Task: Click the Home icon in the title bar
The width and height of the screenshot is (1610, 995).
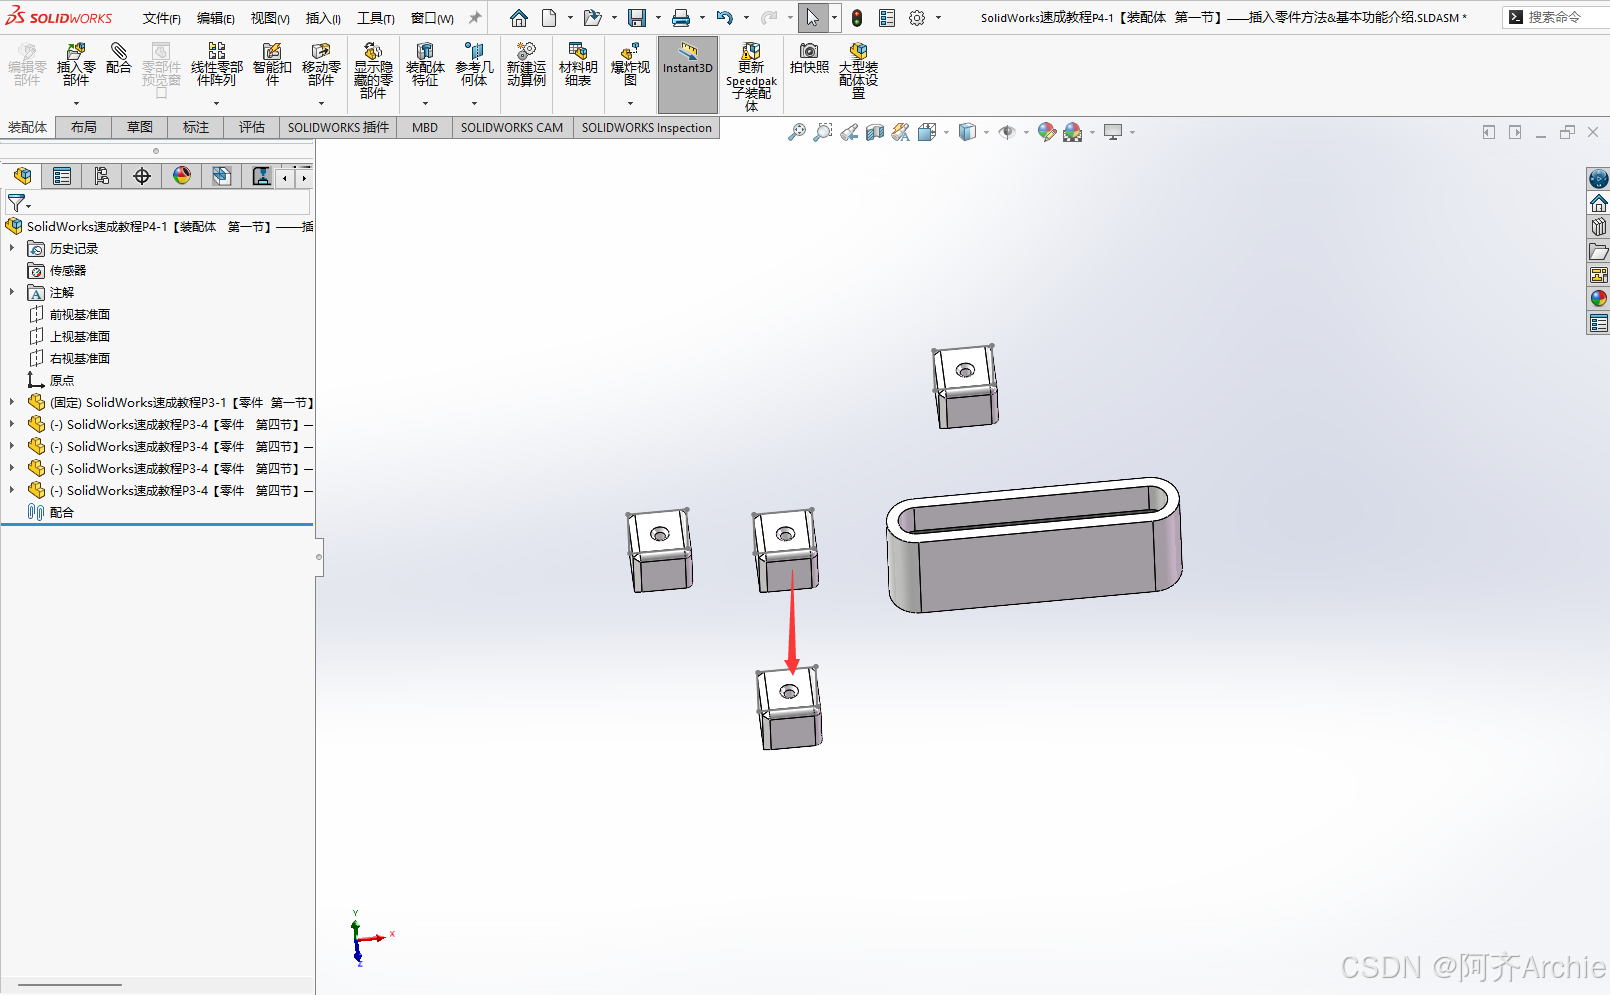Action: [x=519, y=18]
